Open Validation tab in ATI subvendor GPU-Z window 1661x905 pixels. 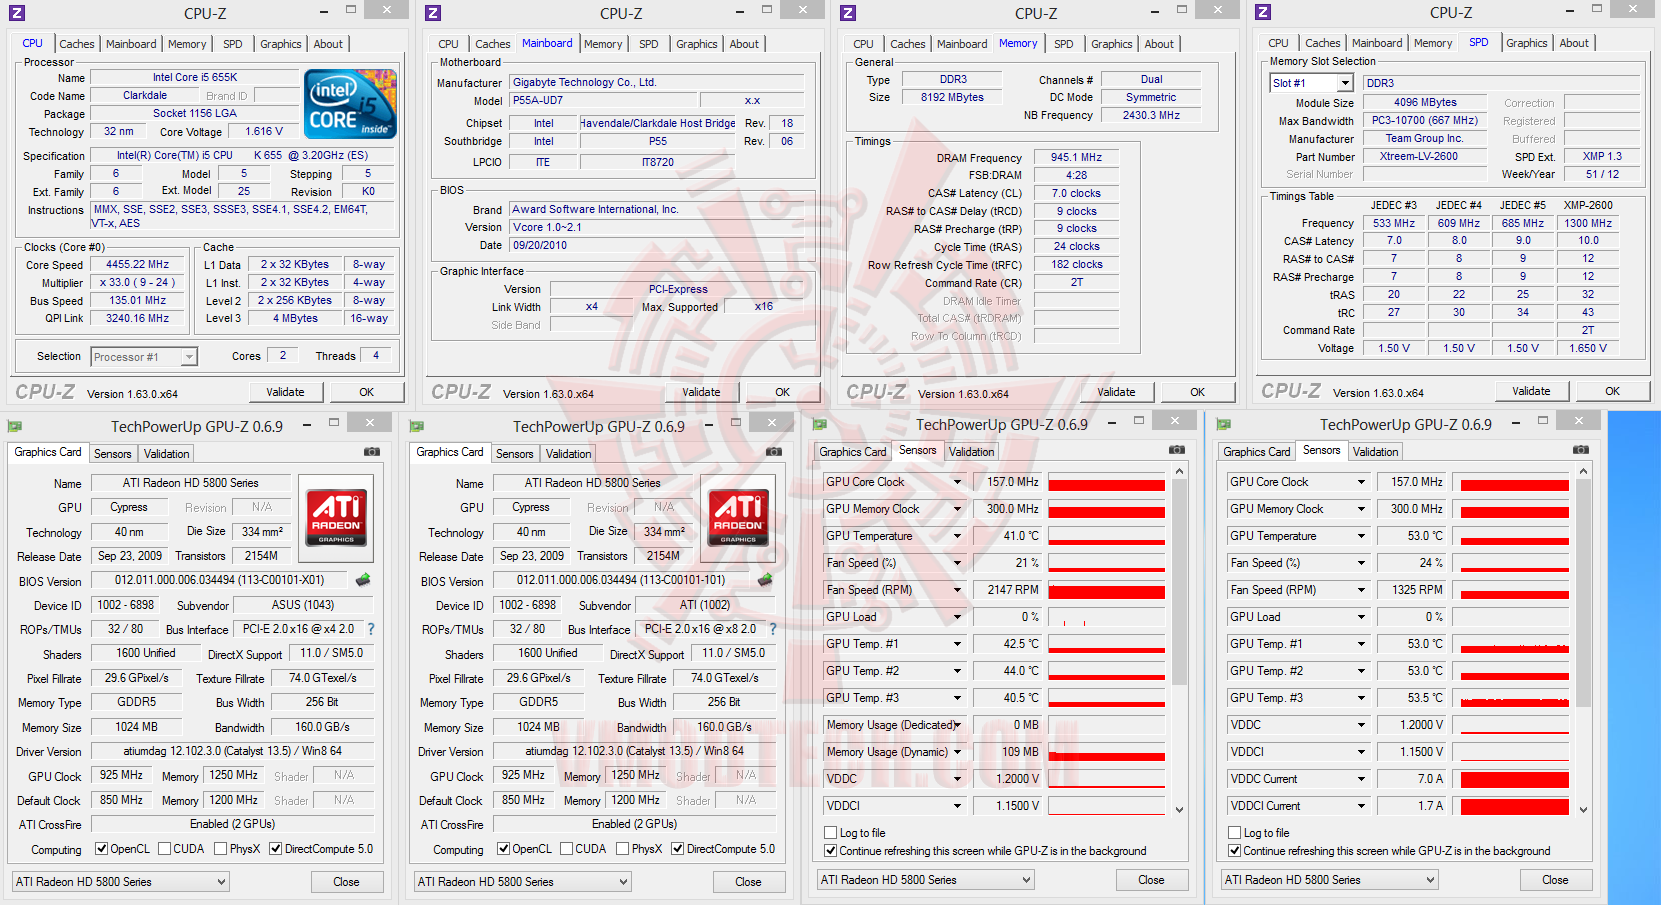click(568, 454)
